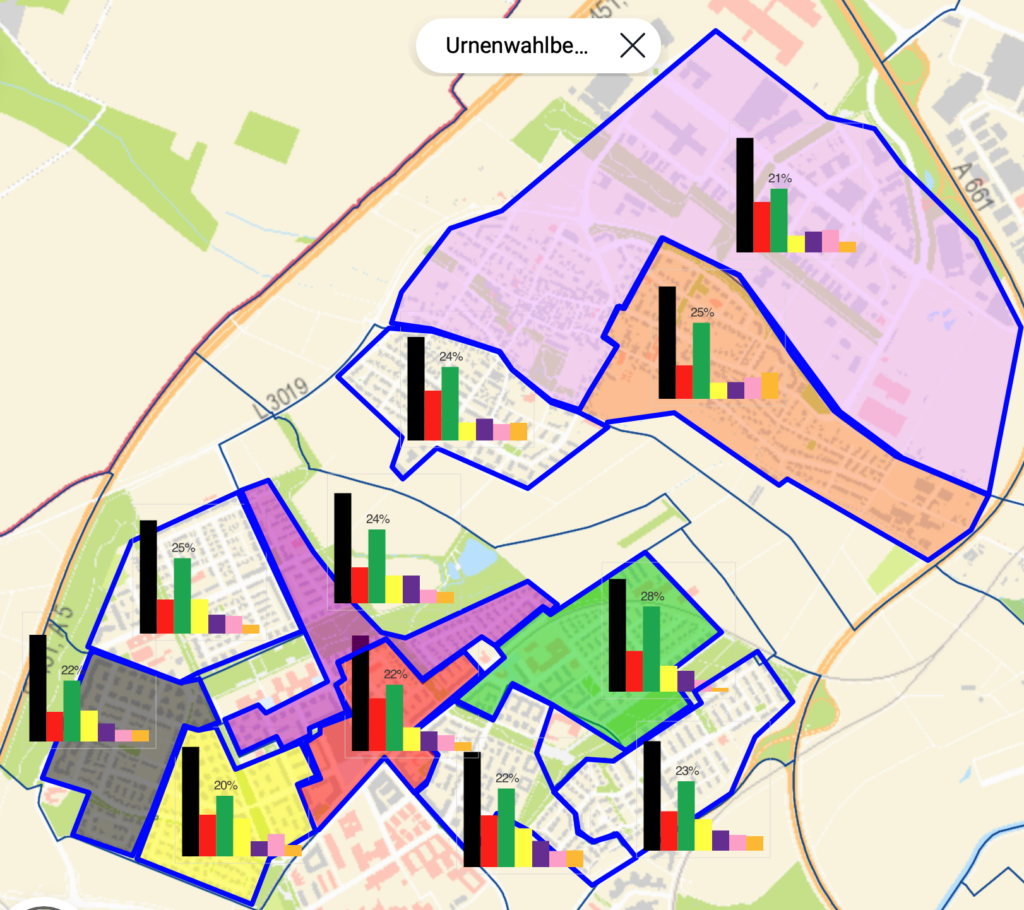Click the orange bar in the 25% orange-district chart
1024x910 pixels.
(770, 386)
